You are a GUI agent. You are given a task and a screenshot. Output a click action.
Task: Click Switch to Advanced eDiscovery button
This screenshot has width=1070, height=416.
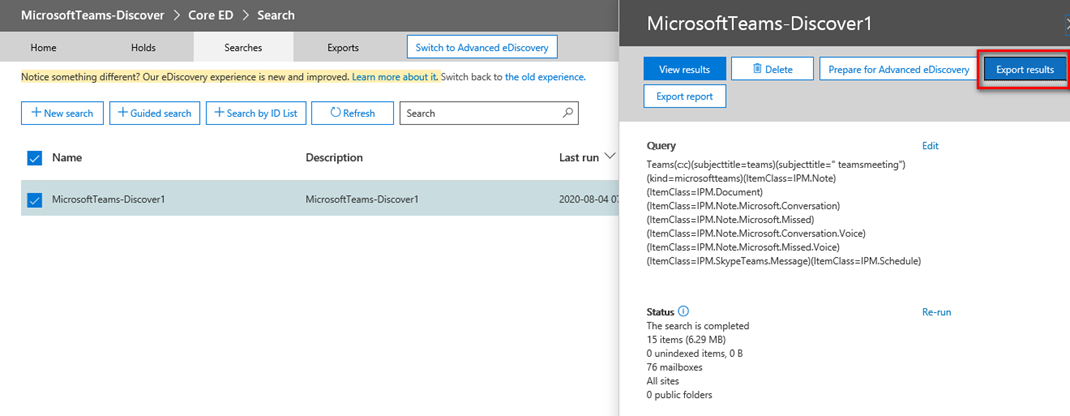(482, 48)
